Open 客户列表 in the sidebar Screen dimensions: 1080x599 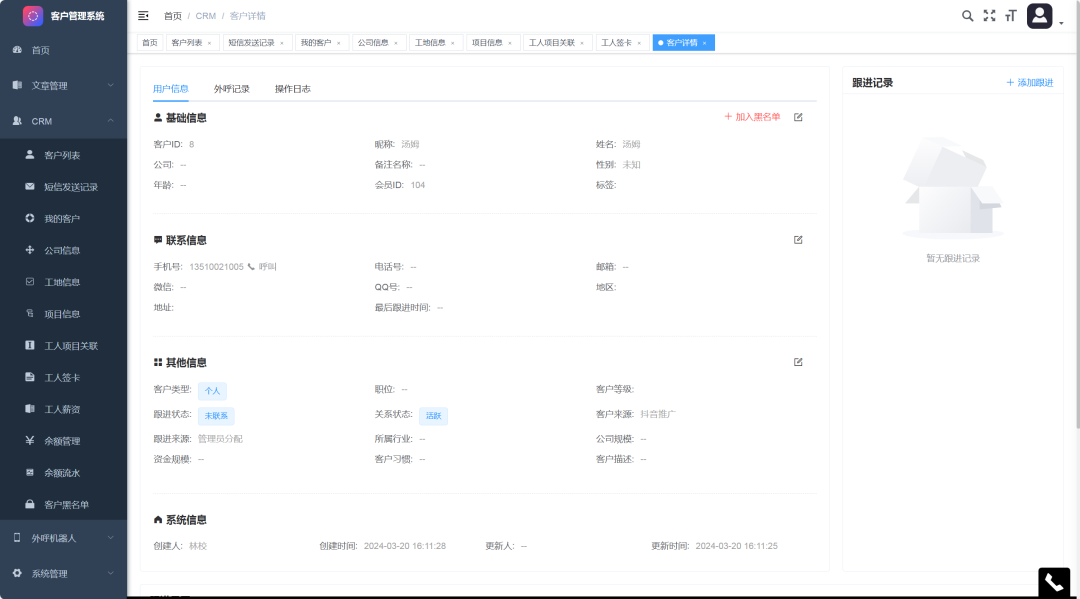click(x=63, y=155)
